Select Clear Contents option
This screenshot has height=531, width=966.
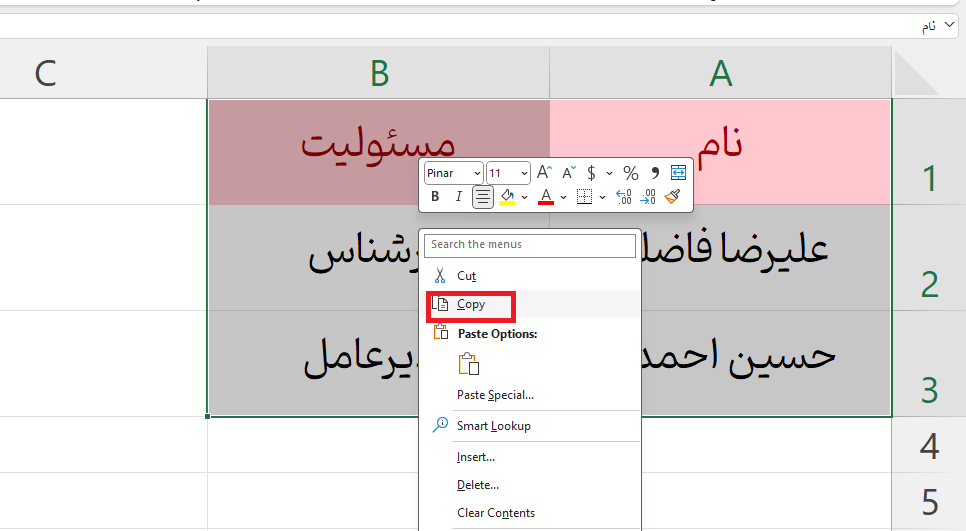tap(495, 513)
